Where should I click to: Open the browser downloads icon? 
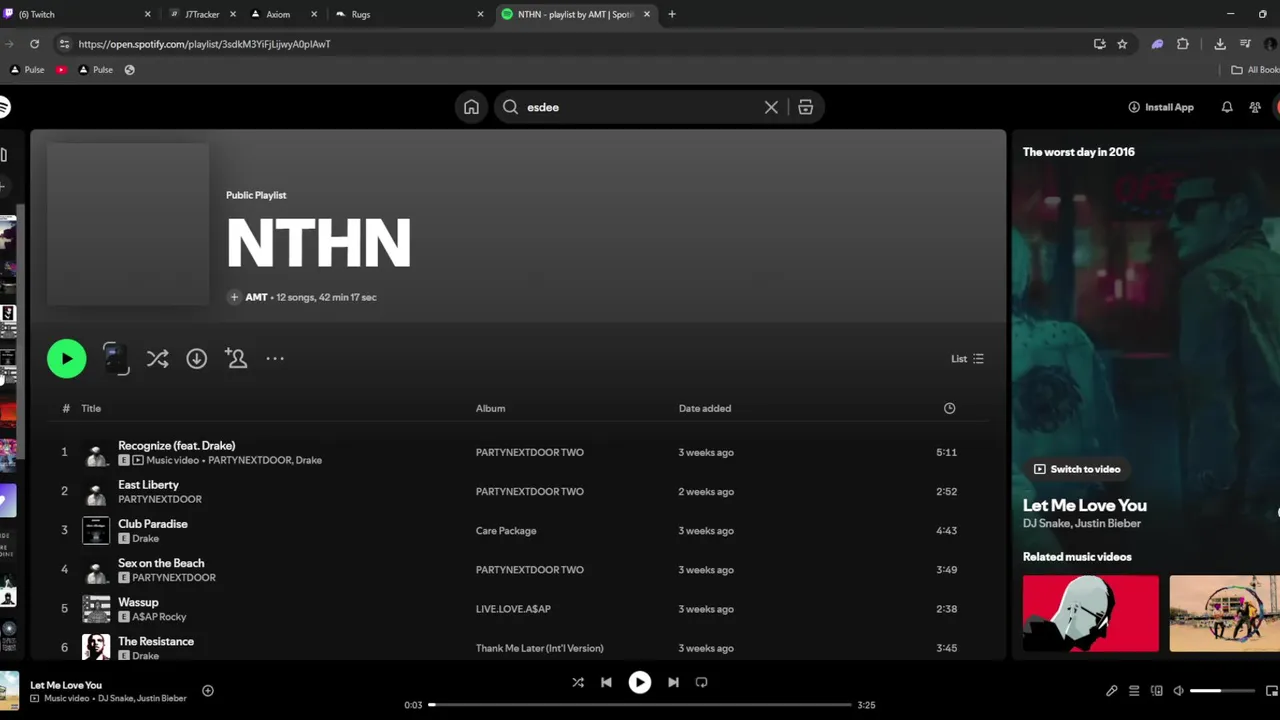pyautogui.click(x=1220, y=44)
